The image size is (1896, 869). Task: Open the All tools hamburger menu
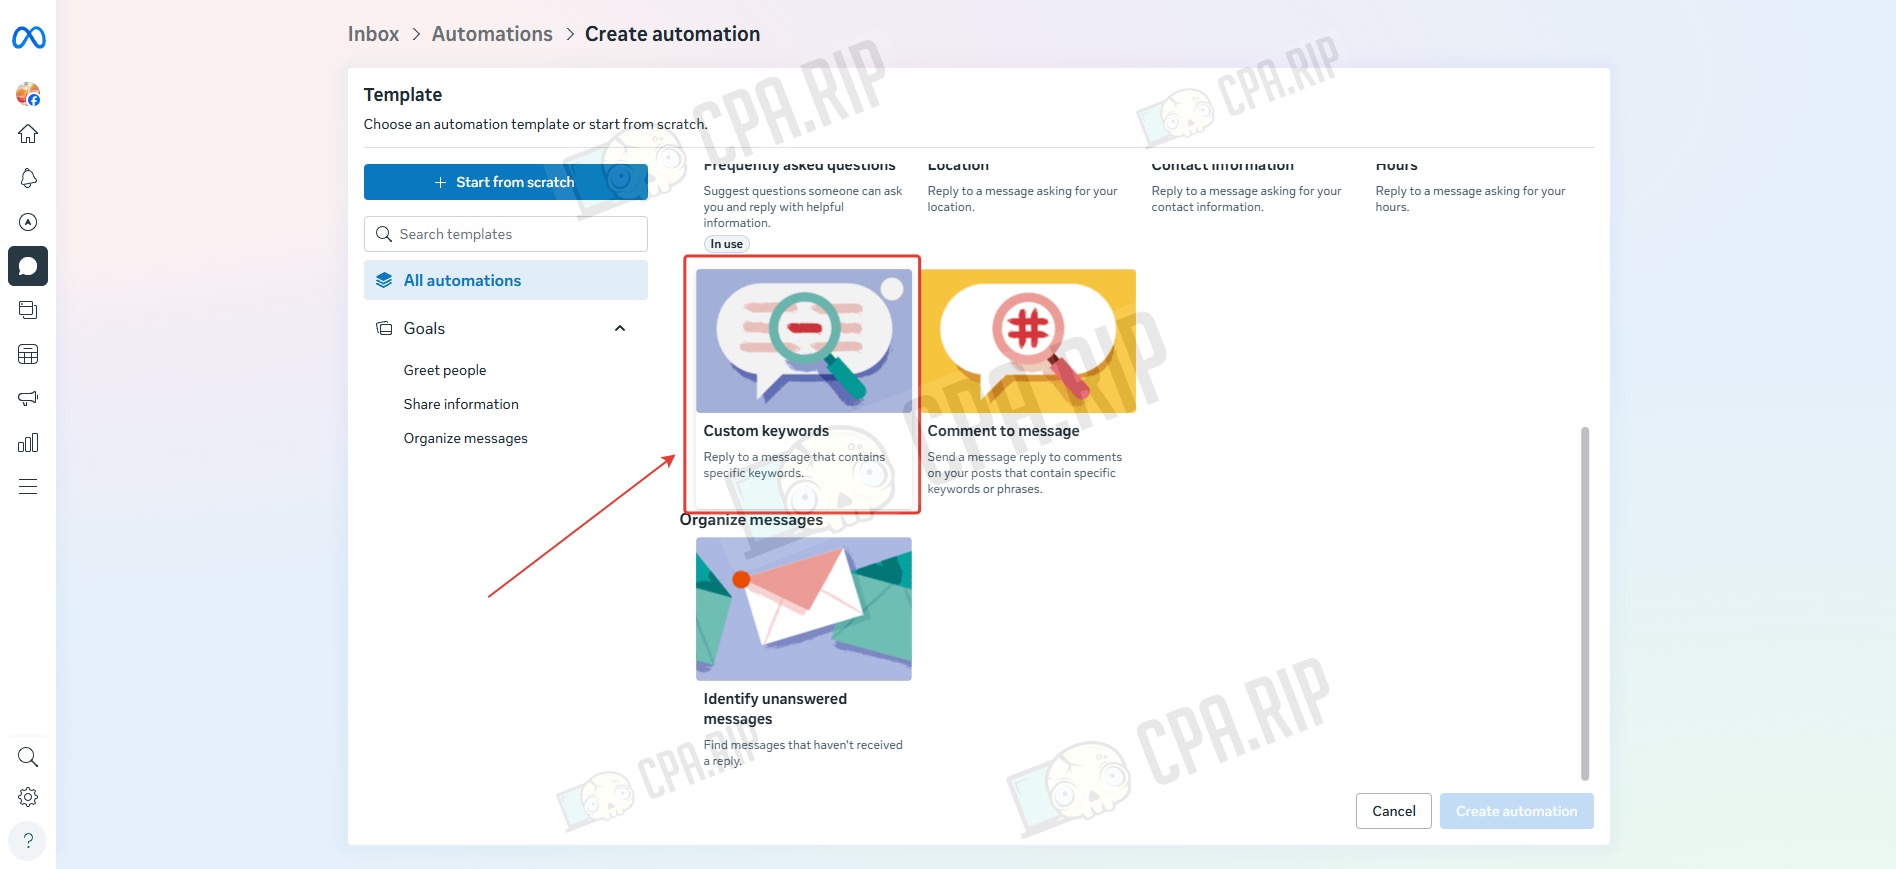(x=28, y=487)
